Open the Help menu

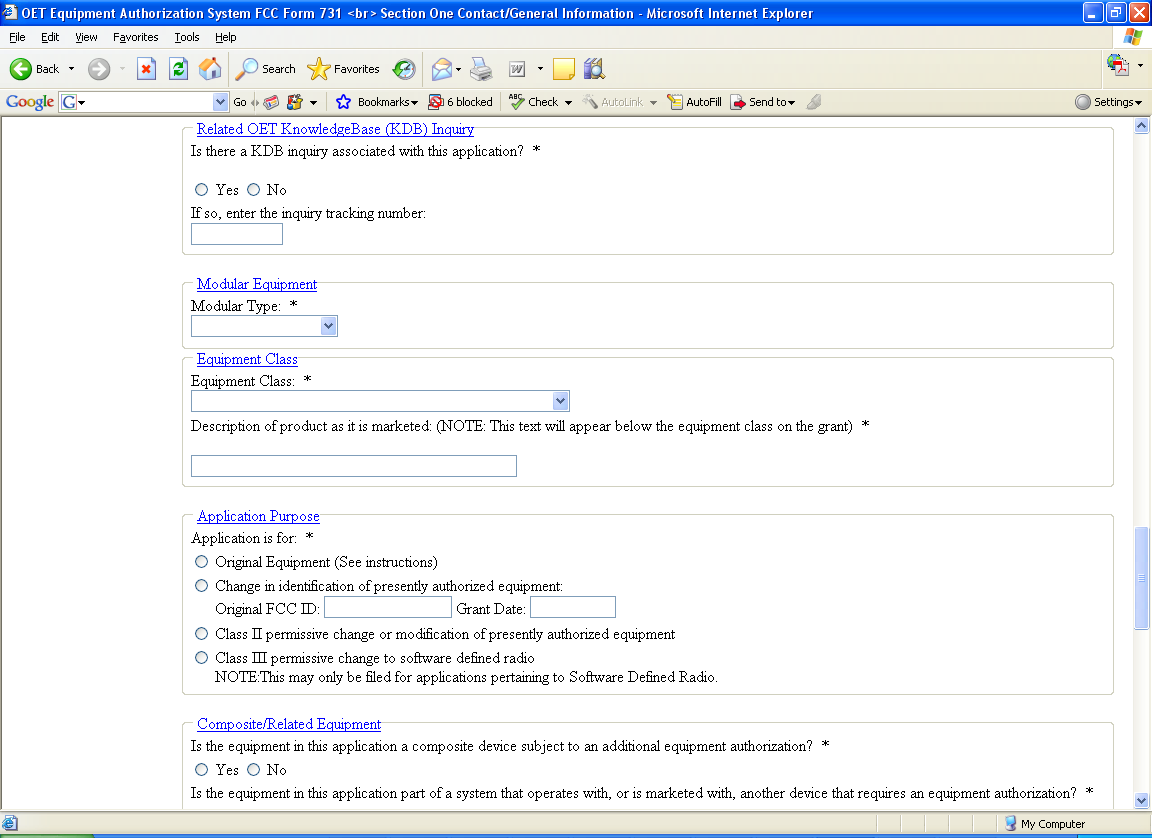click(226, 37)
